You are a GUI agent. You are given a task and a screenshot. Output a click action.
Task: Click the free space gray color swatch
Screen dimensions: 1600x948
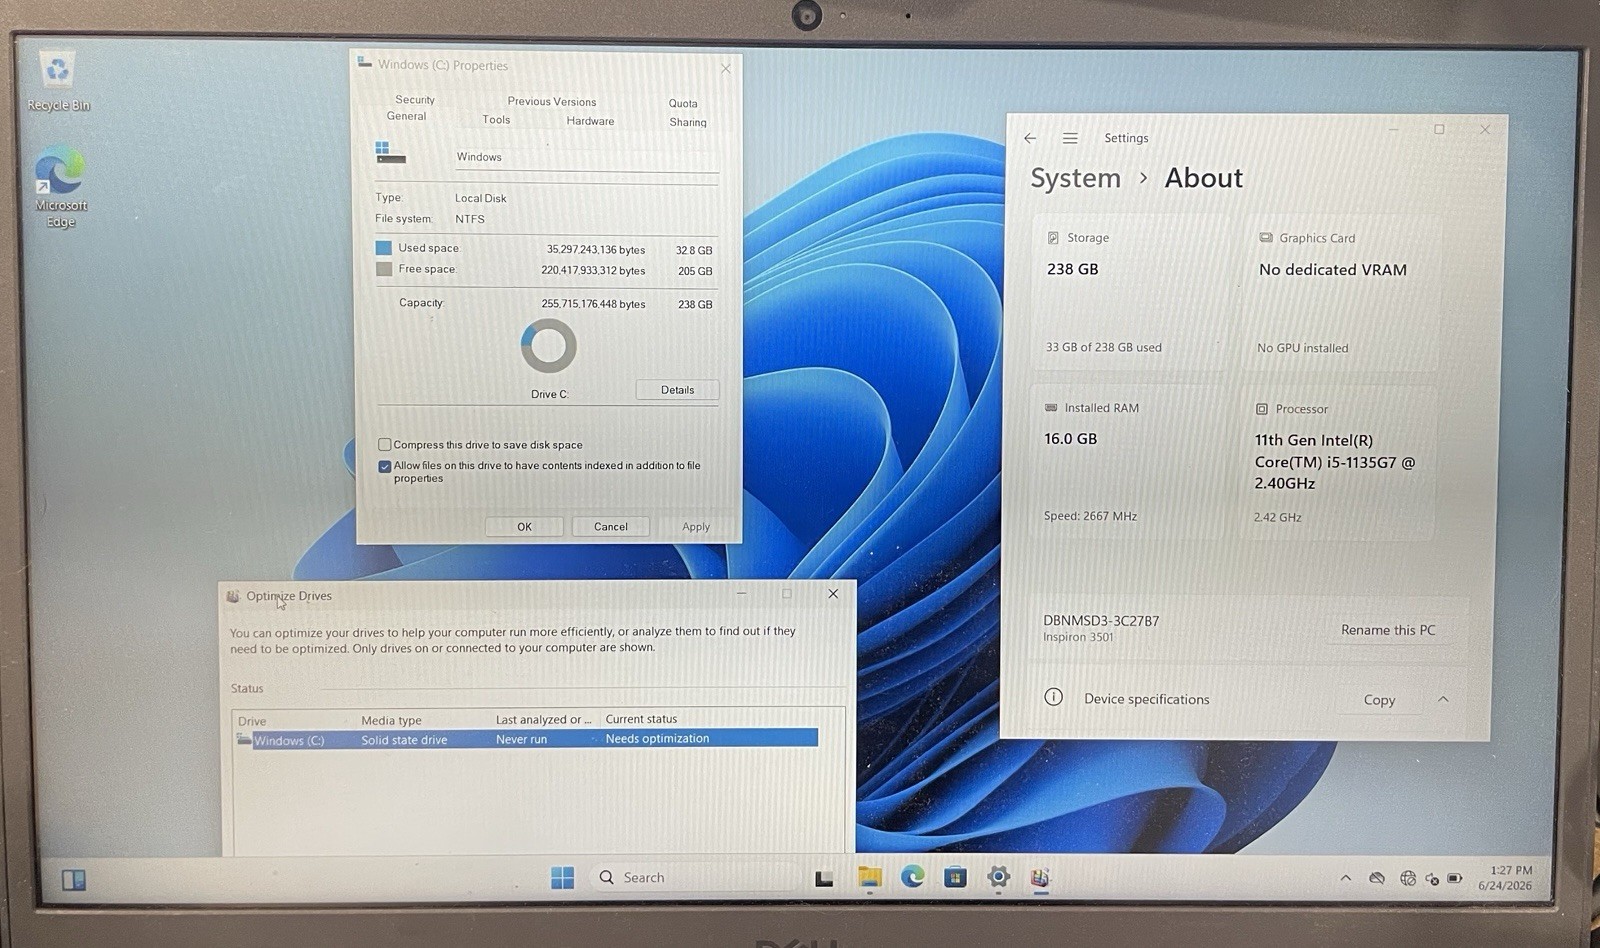[384, 269]
